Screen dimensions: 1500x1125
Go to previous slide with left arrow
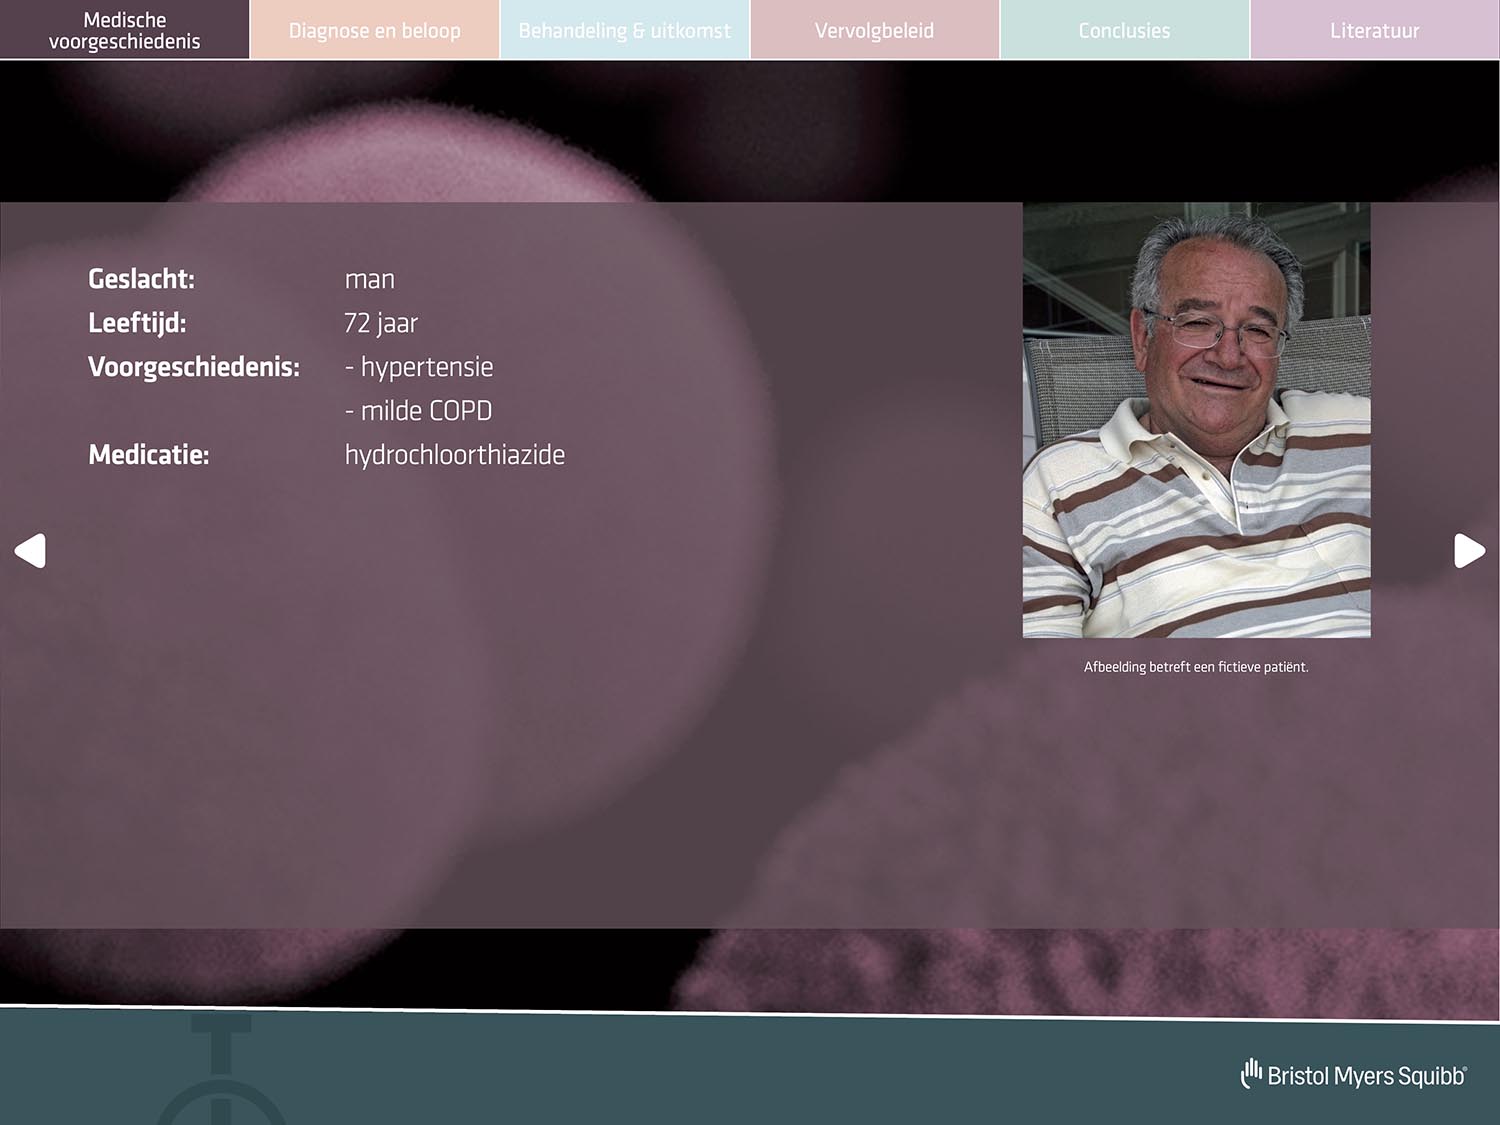(x=30, y=551)
